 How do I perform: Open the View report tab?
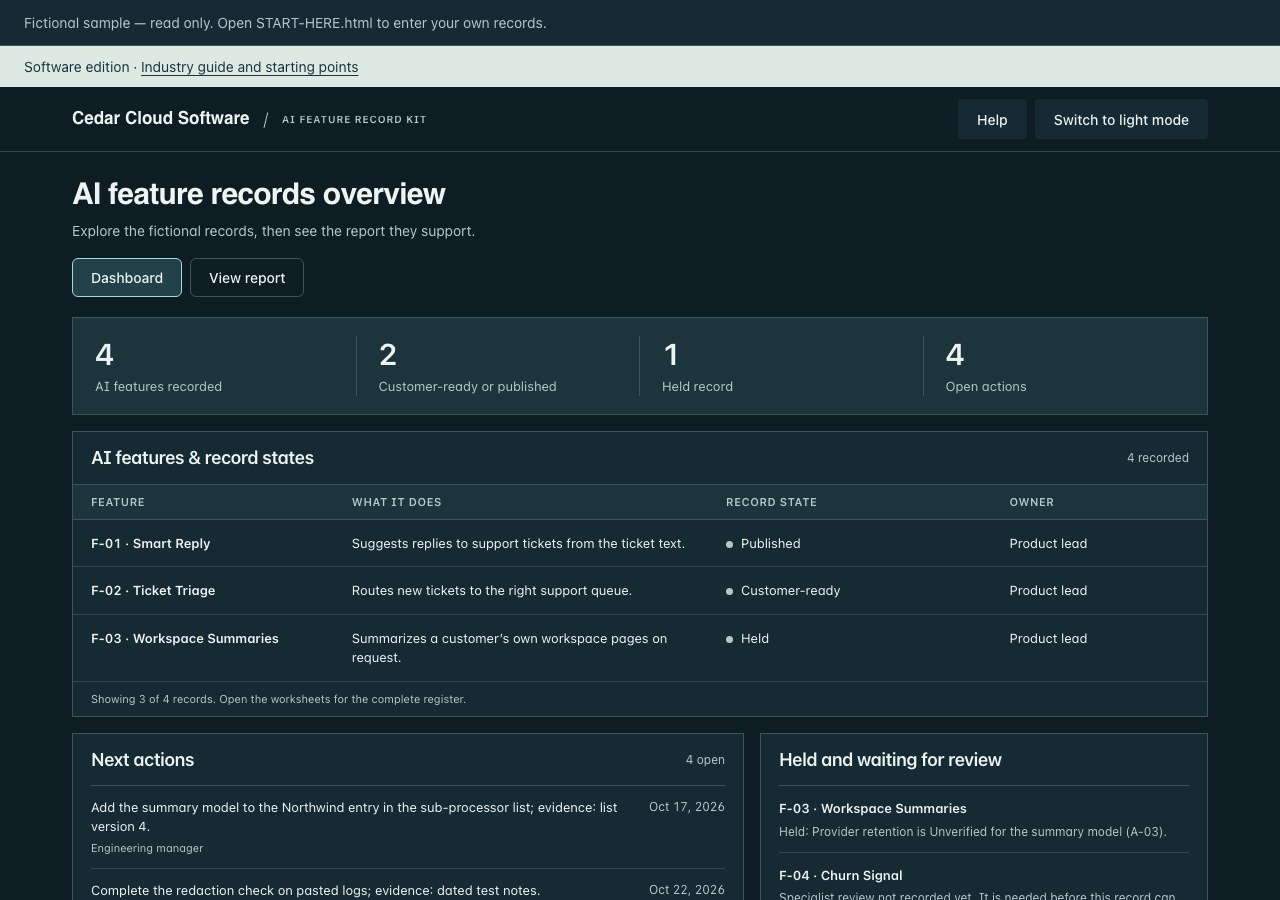(247, 278)
